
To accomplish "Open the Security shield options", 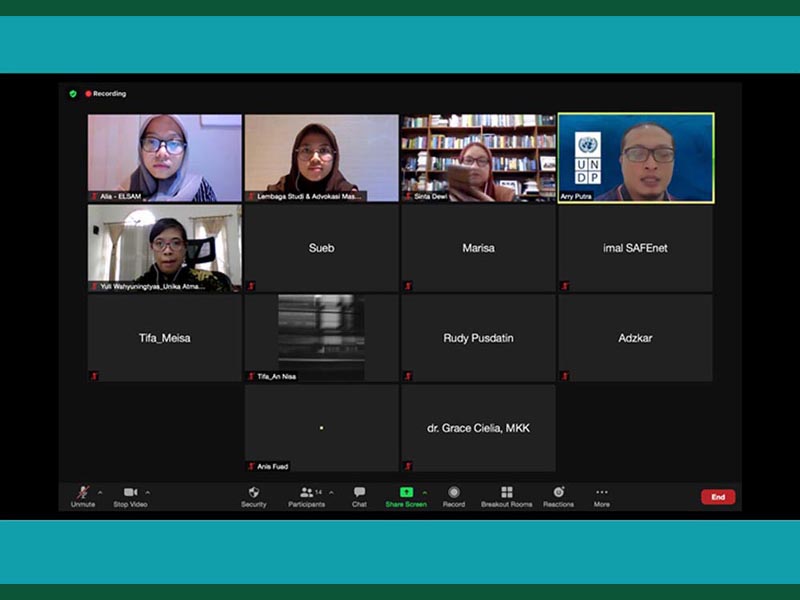I will pos(254,496).
